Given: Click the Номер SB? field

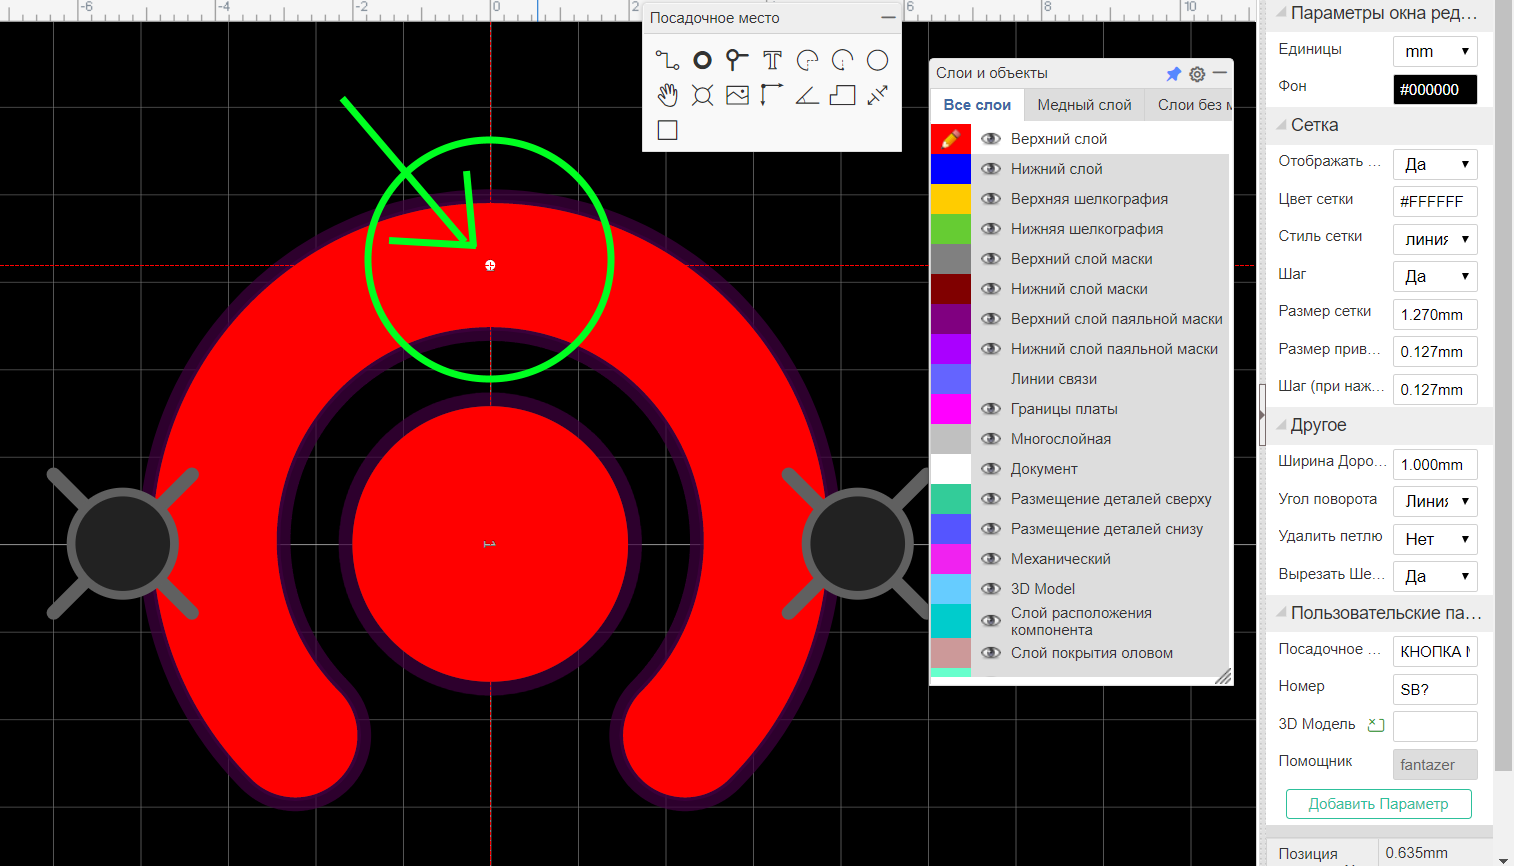Looking at the screenshot, I should click(1435, 689).
